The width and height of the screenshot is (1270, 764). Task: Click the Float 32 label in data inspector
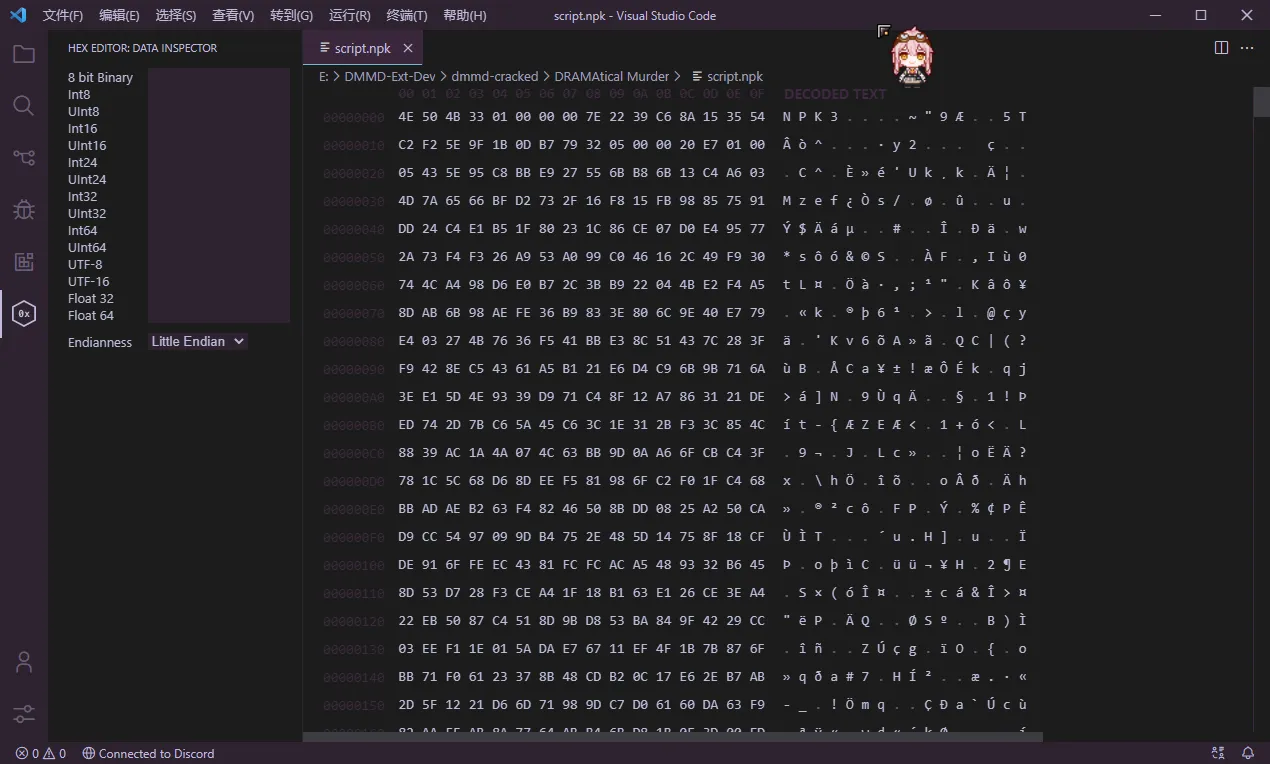(x=91, y=298)
